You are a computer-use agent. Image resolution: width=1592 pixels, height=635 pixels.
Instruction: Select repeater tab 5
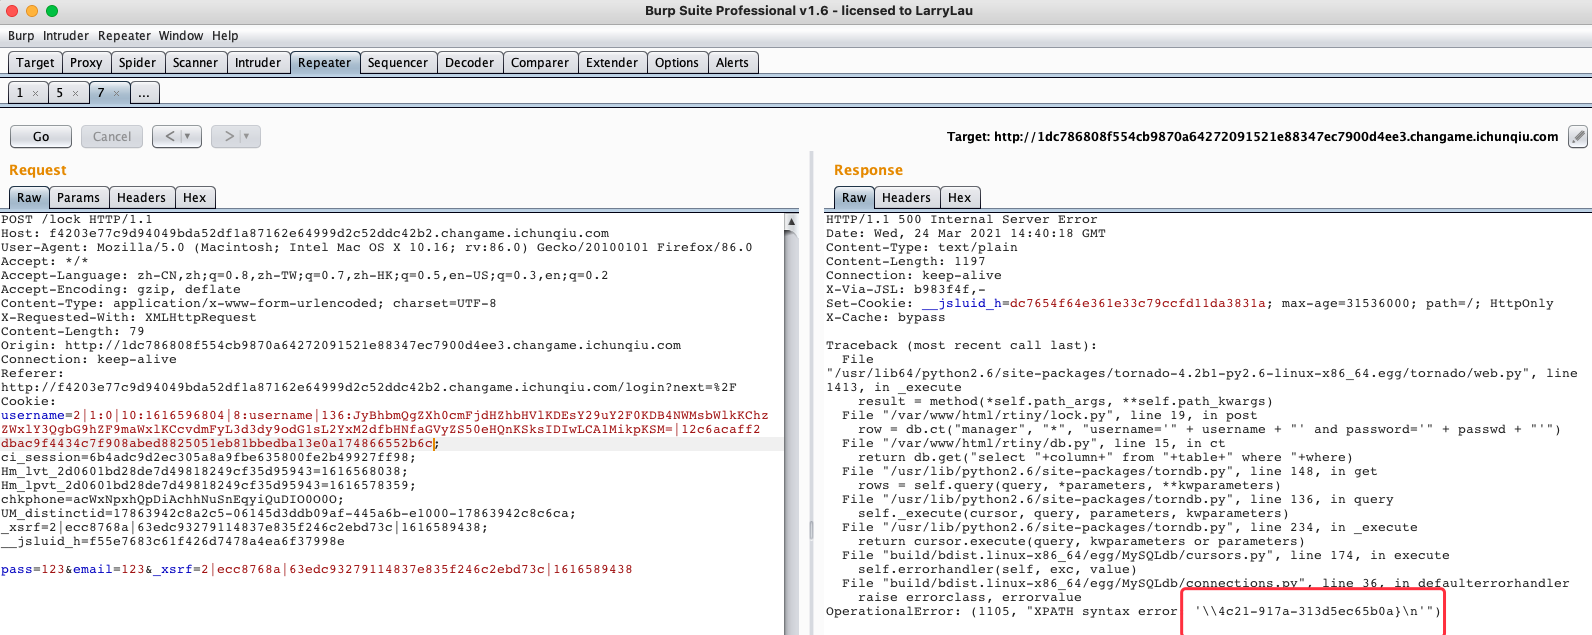pos(59,93)
